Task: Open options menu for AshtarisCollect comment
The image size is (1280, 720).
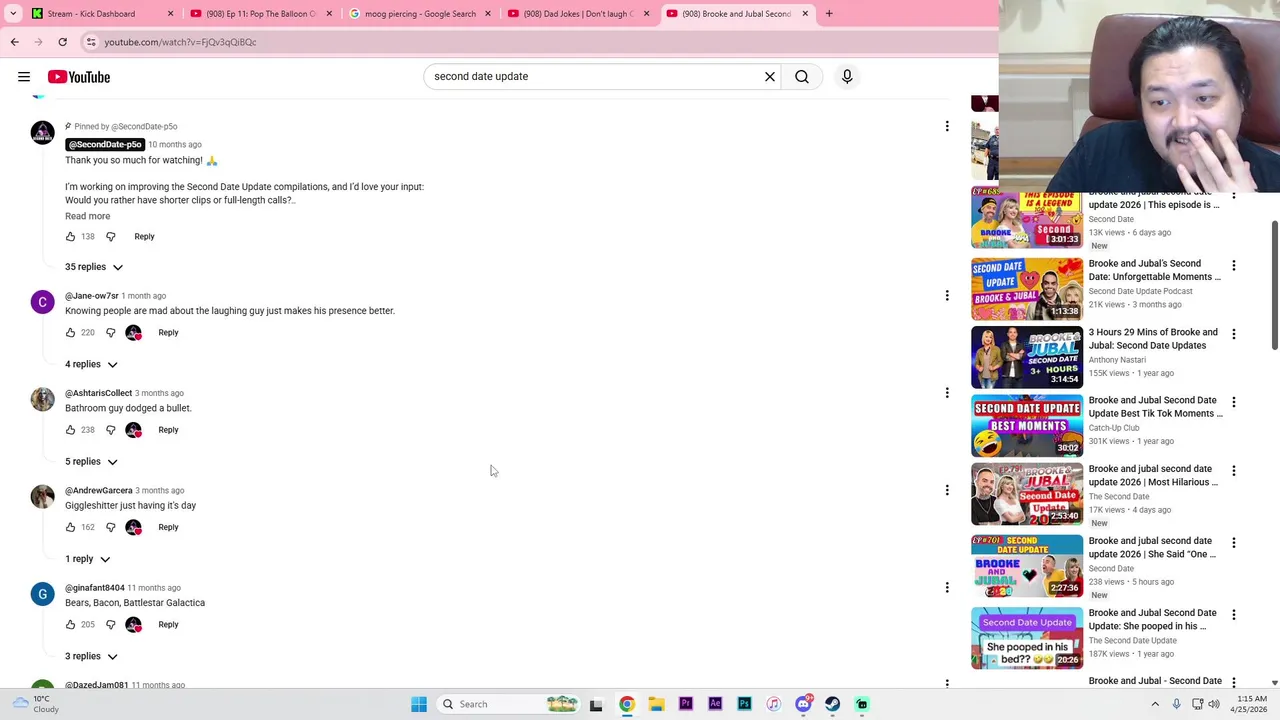Action: click(x=947, y=393)
